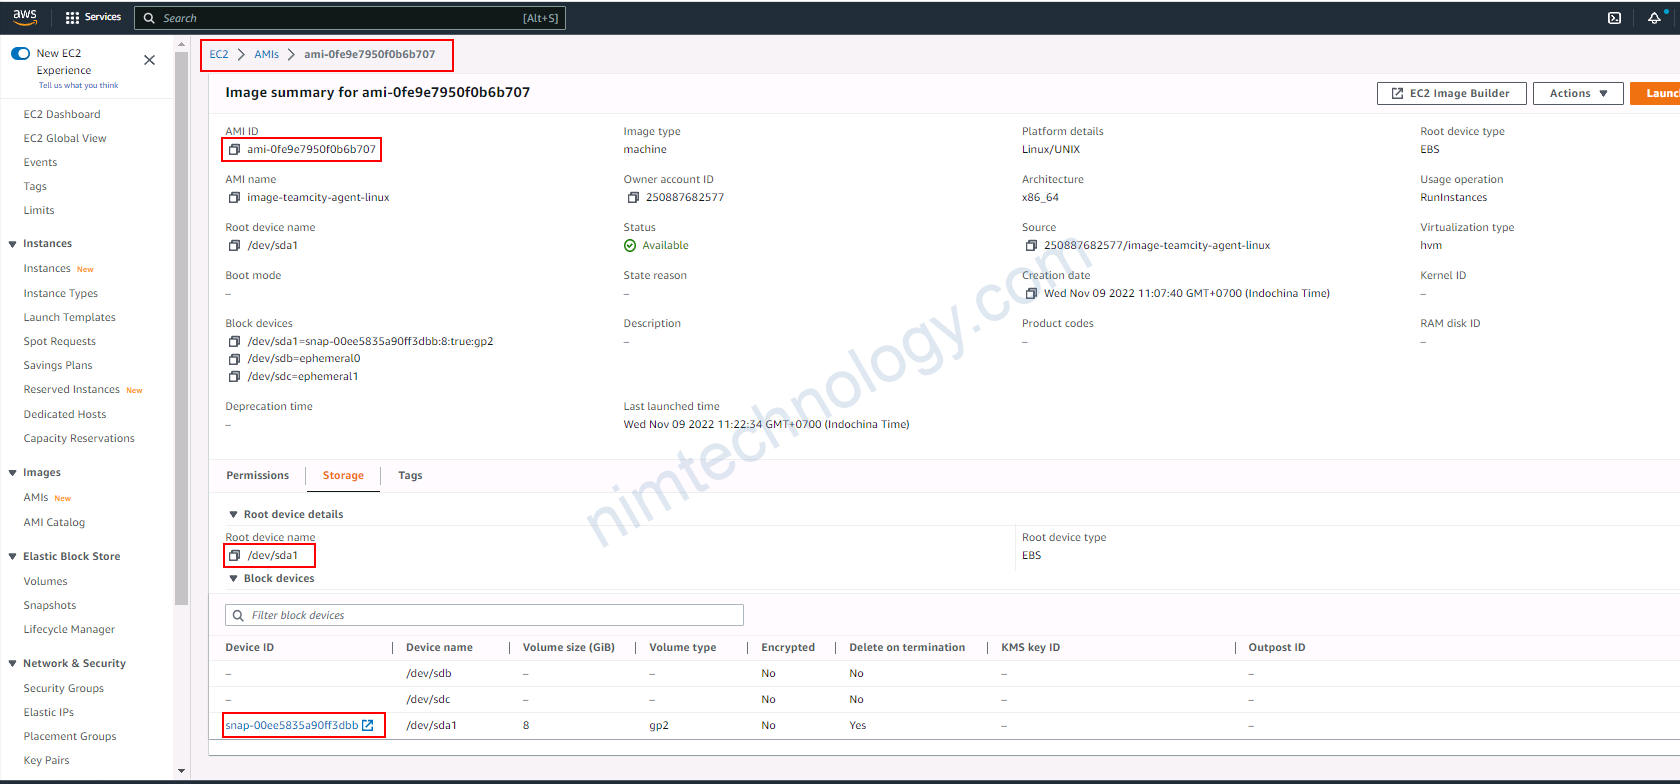The height and width of the screenshot is (784, 1680).
Task: Copy the Owner account ID 250887682577
Action: click(633, 197)
